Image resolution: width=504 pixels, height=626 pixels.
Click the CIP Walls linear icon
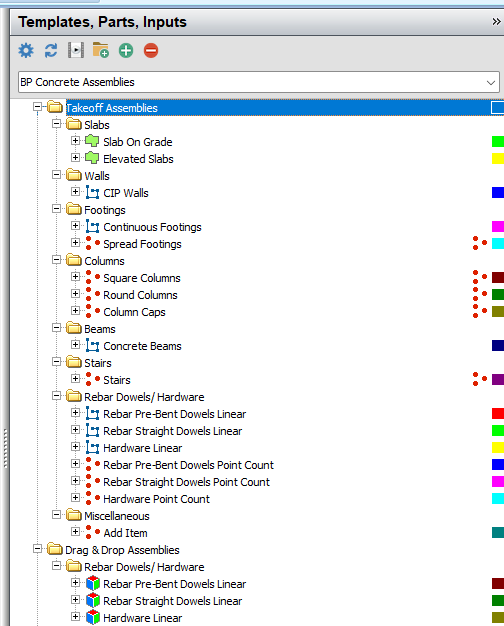(92, 192)
